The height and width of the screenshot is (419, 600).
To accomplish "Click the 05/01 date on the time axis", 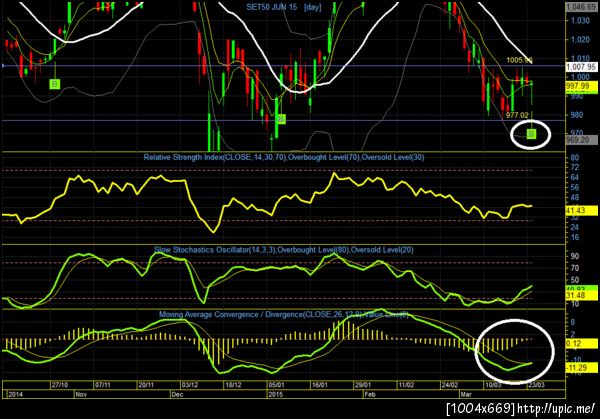I will click(276, 385).
